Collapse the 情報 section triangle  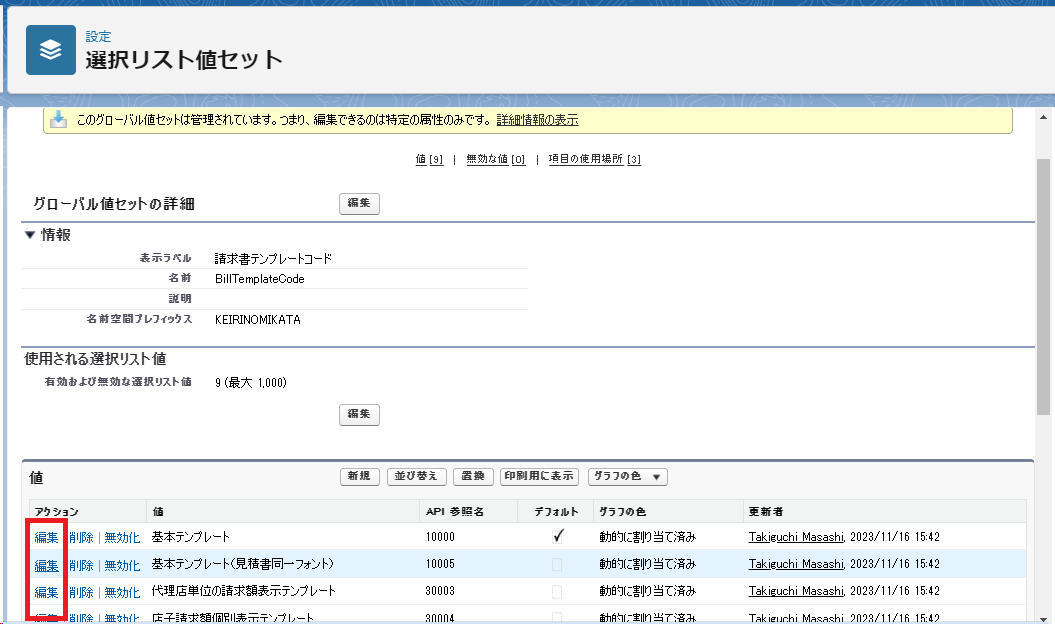(30, 235)
